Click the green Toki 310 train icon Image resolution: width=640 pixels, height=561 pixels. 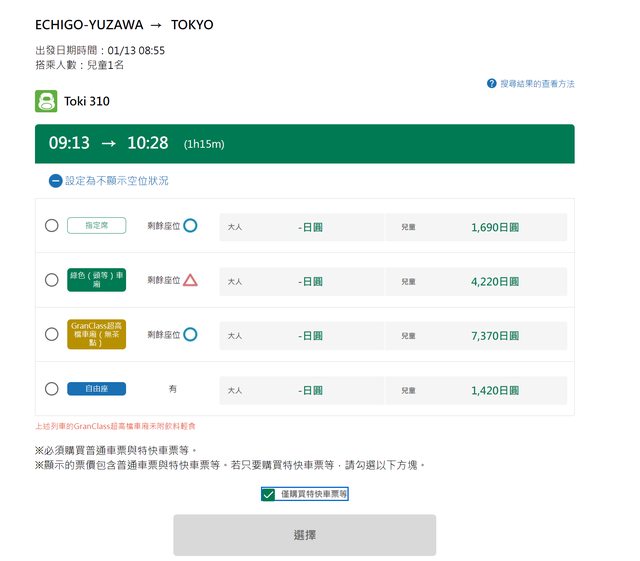tap(46, 101)
